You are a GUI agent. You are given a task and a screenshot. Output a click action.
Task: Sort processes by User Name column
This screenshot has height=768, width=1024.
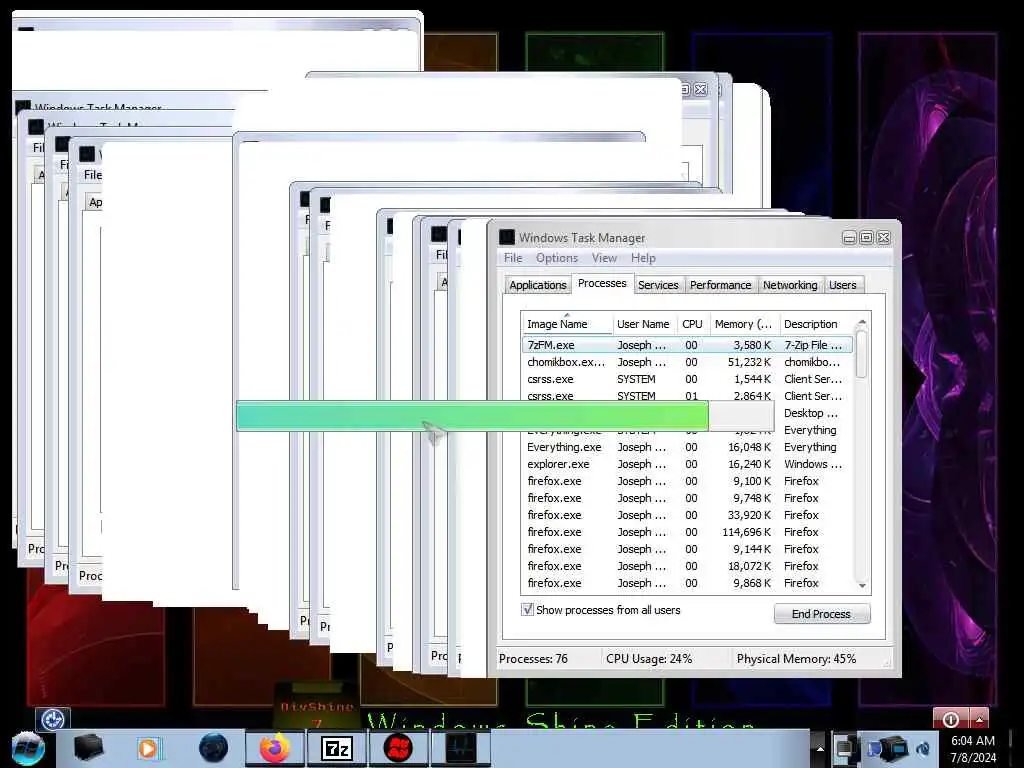coord(643,324)
